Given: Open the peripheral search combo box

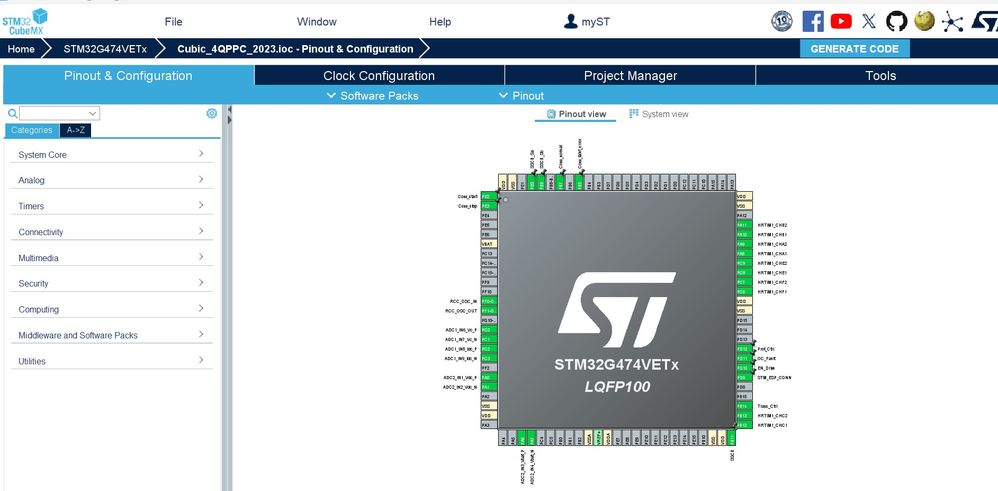Looking at the screenshot, I should coord(59,113).
